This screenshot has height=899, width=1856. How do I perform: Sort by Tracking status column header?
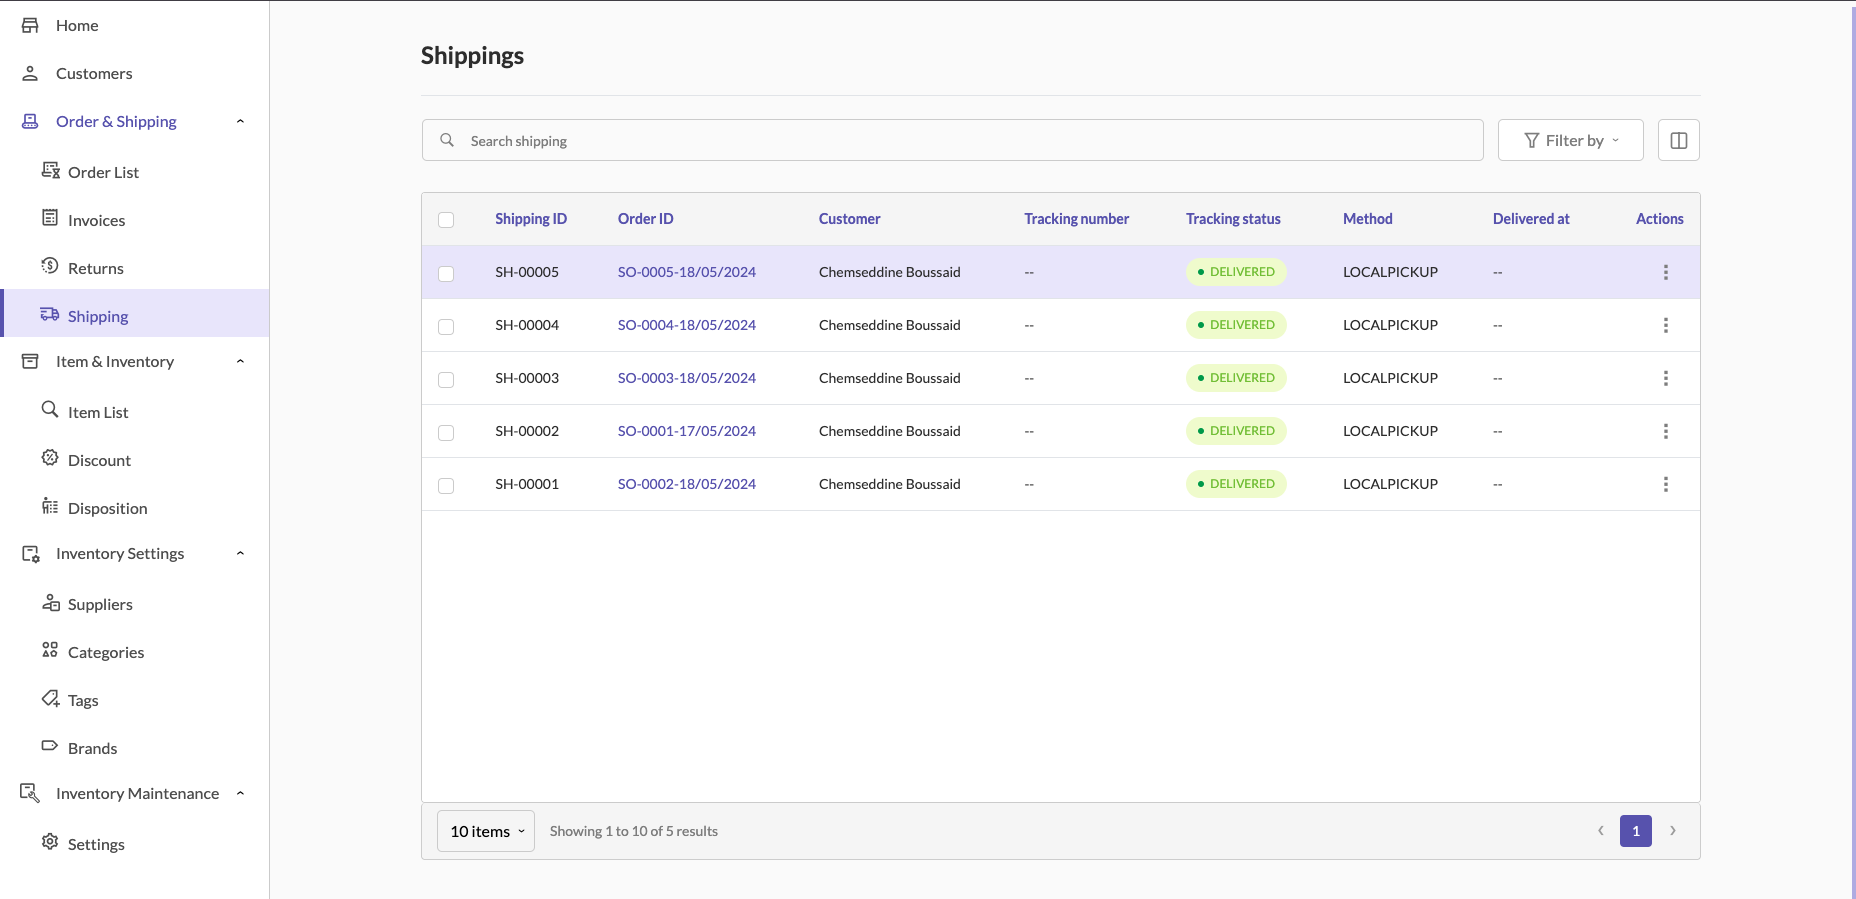[1233, 219]
